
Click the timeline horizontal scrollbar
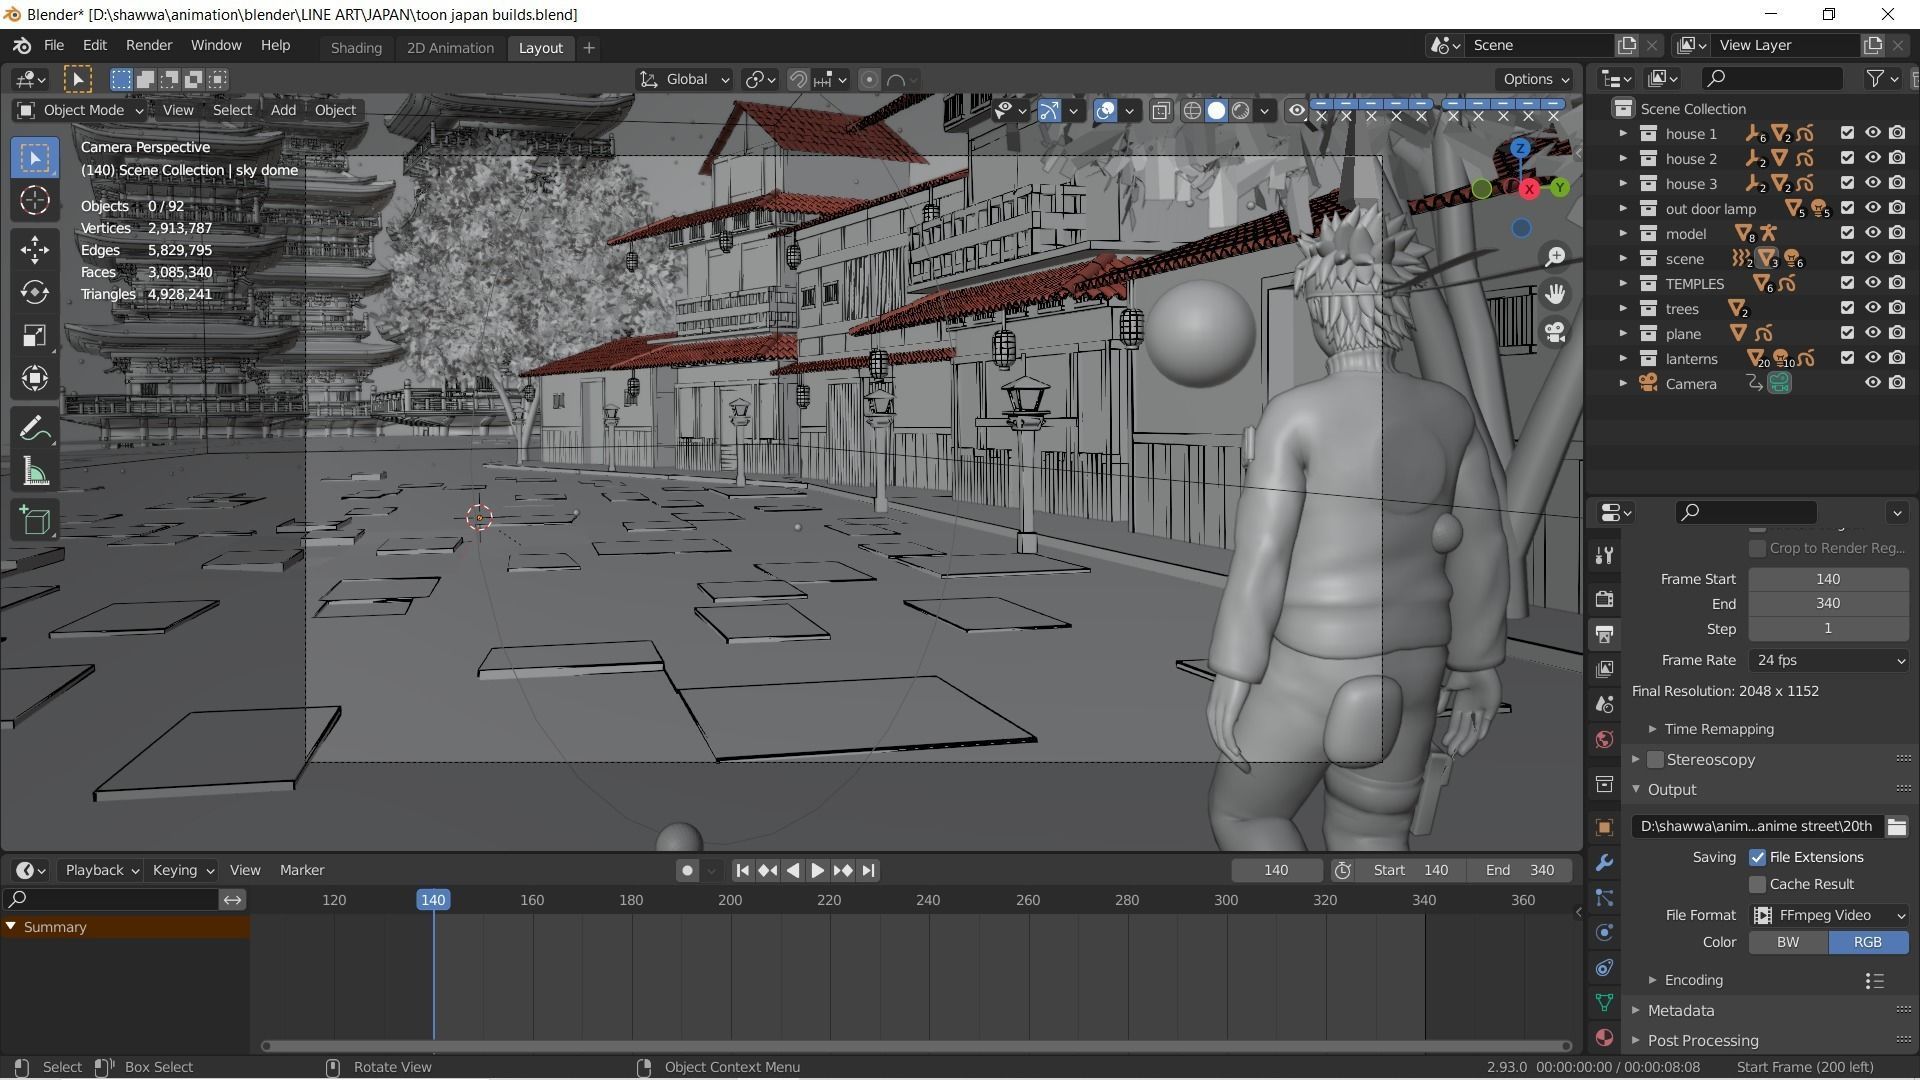[x=915, y=1046]
